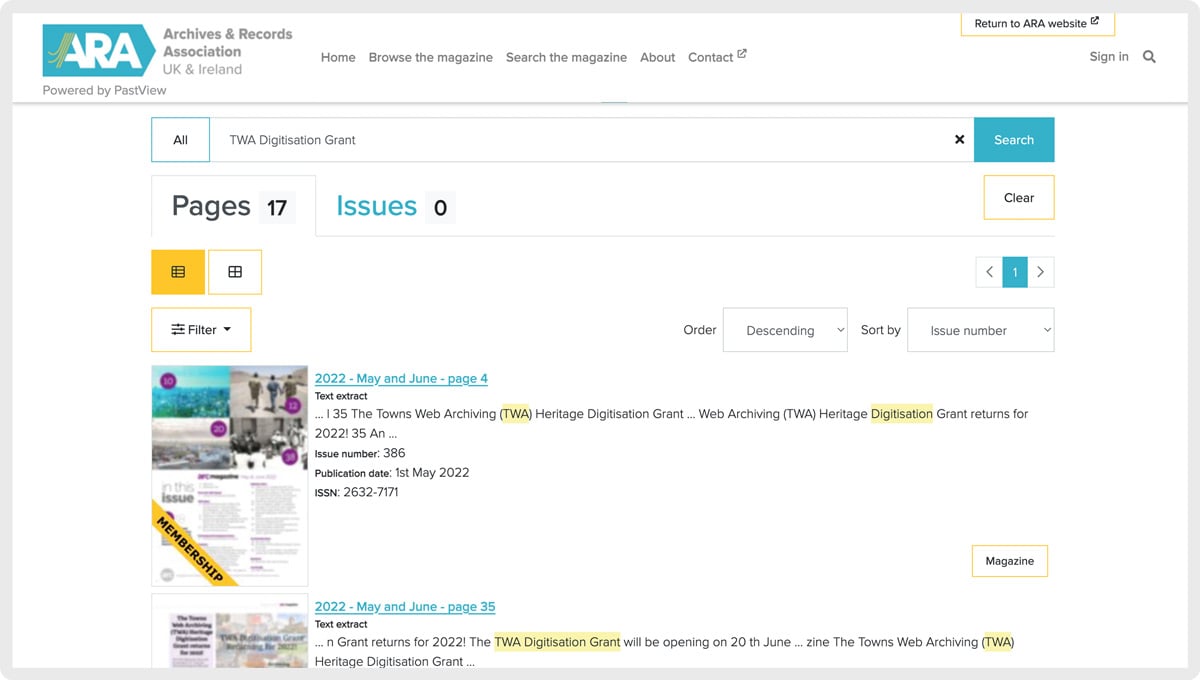Select the Pages results tab
Viewport: 1200px width, 680px height.
(x=233, y=206)
